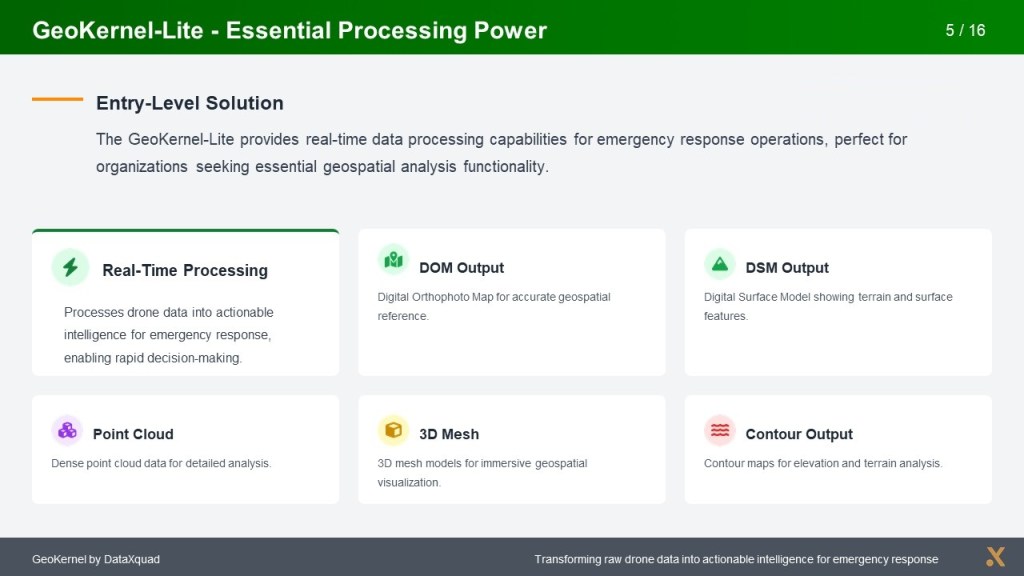The width and height of the screenshot is (1024, 576).
Task: Click the lightning bolt Real-Time Processing icon
Action: [x=70, y=267]
